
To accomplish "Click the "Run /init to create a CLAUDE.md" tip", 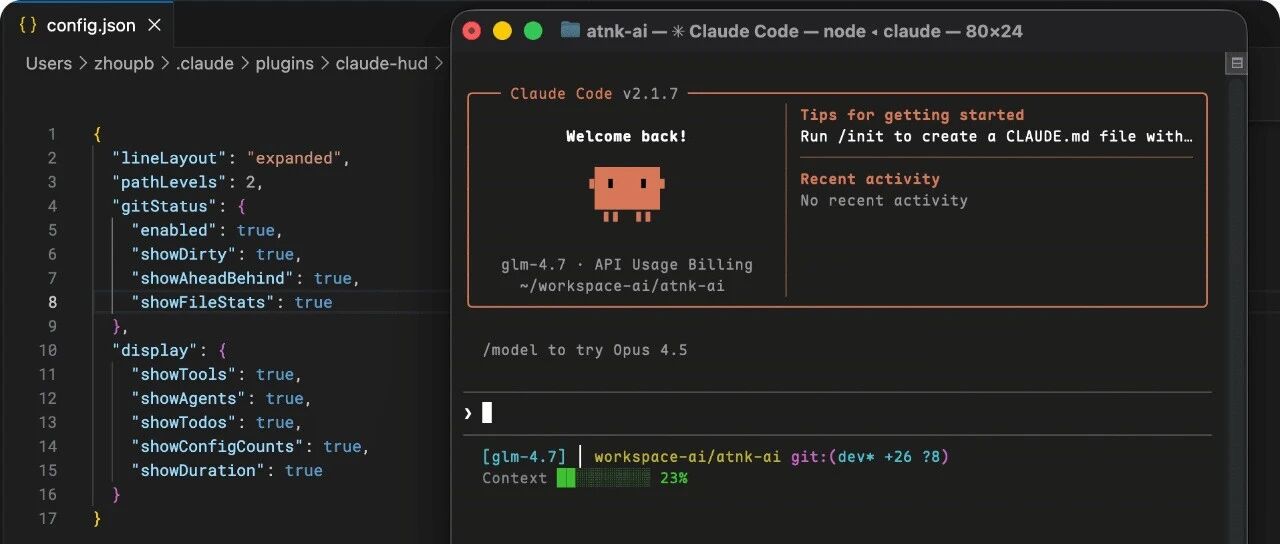I will [x=997, y=136].
